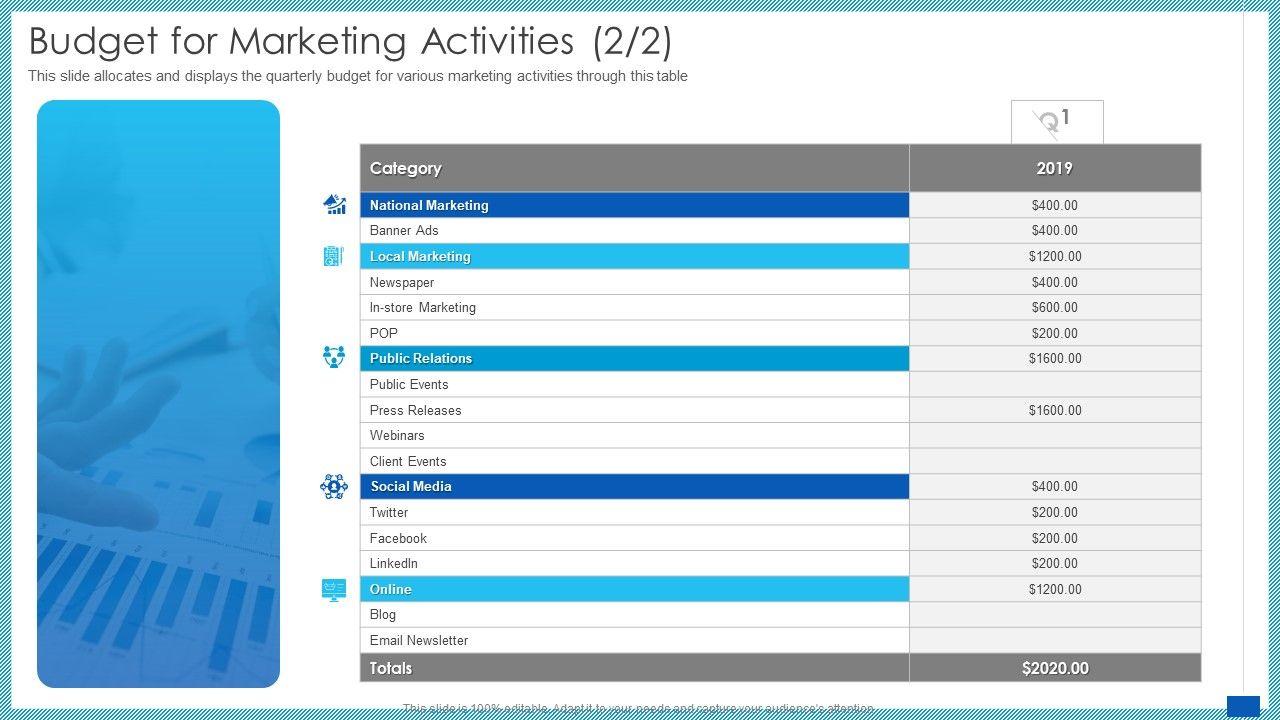Click the Q1 quarter icon box
Viewport: 1280px width, 720px height.
[x=1056, y=122]
